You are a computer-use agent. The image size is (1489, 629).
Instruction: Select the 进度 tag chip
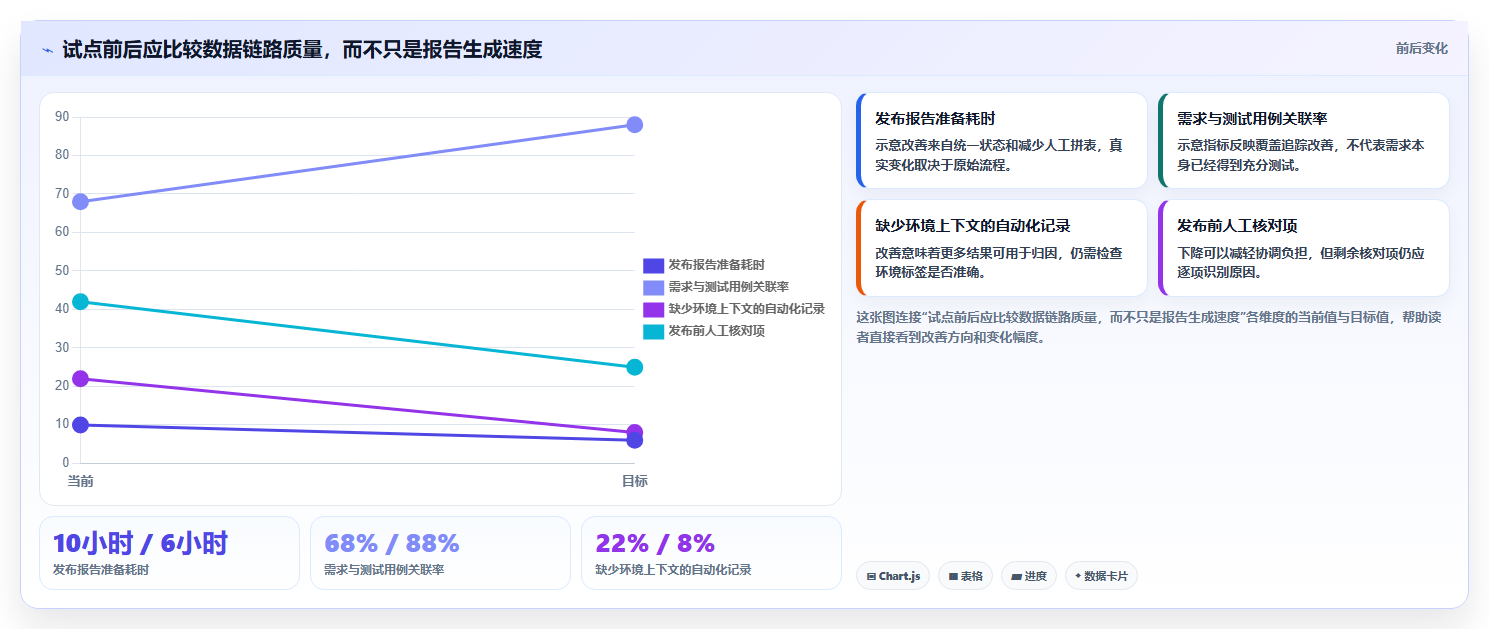1029,576
